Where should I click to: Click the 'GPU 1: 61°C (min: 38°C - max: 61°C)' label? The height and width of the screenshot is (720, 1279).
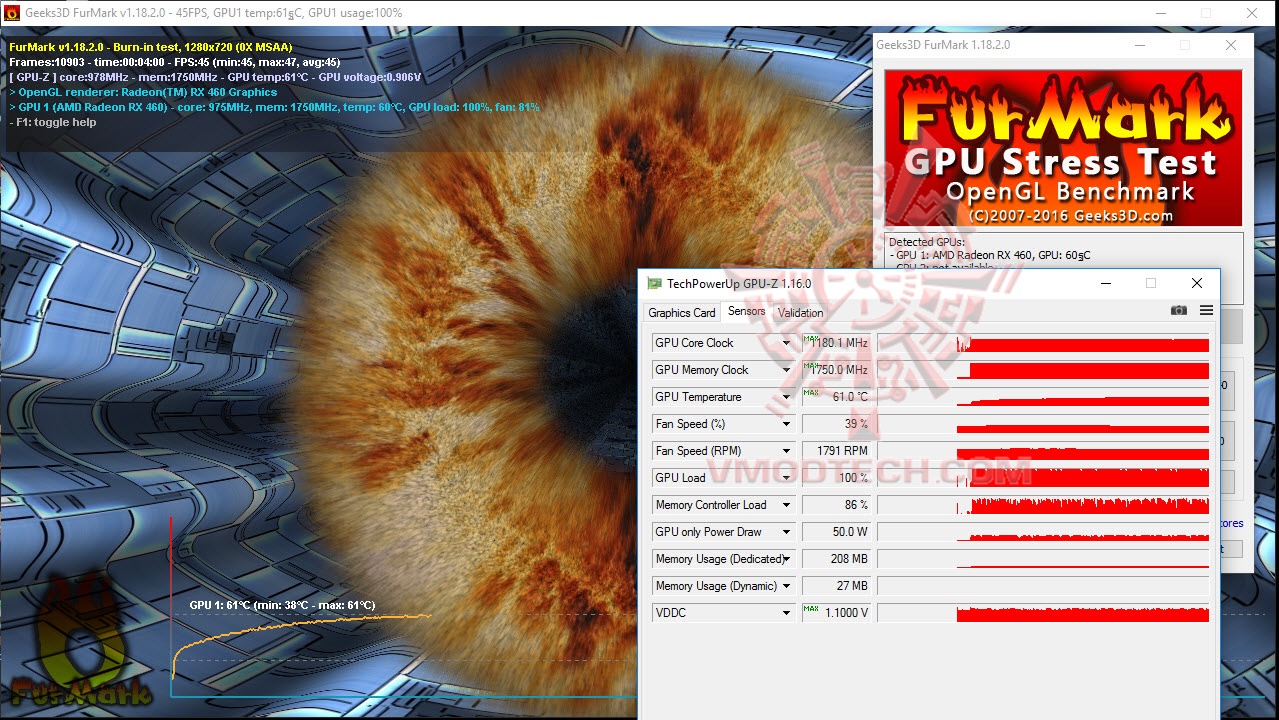tap(282, 605)
